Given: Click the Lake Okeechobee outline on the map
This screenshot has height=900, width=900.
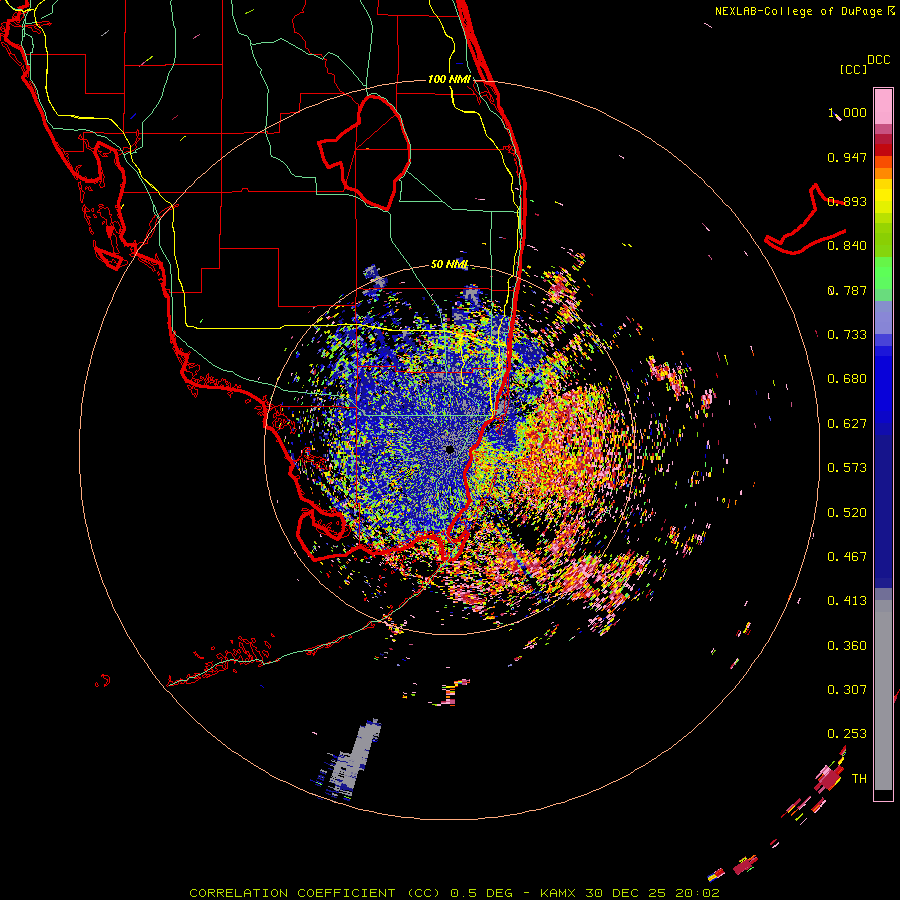Looking at the screenshot, I should point(364,152).
